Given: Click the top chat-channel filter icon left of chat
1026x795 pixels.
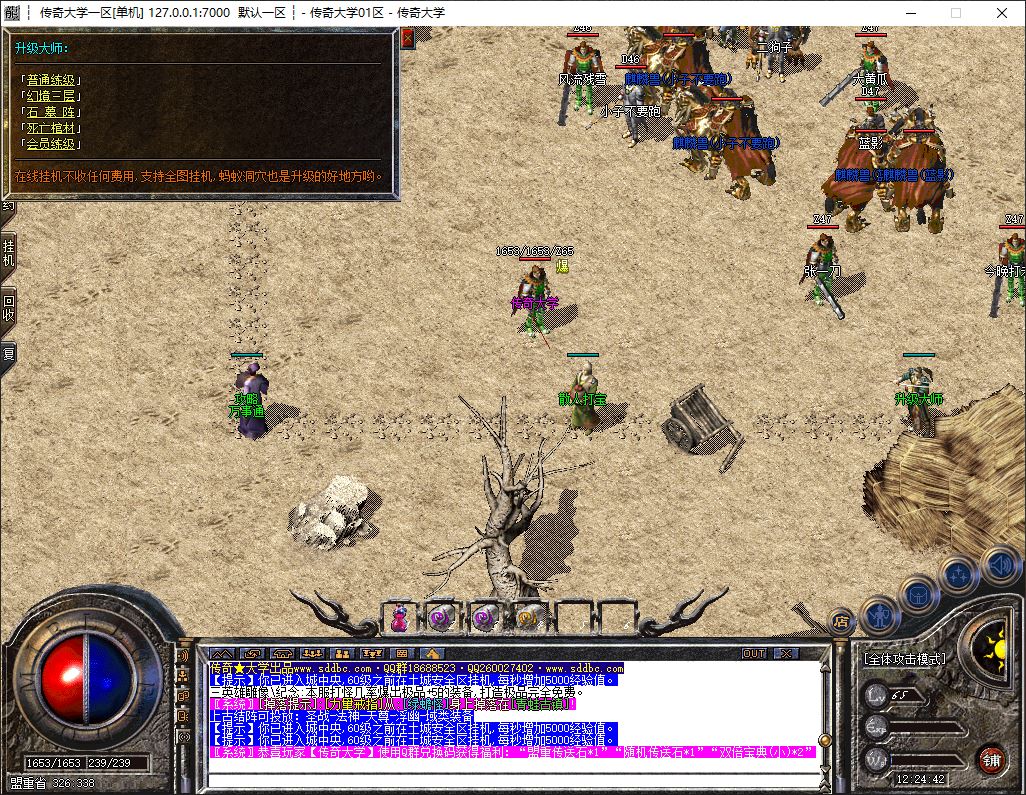Looking at the screenshot, I should tap(184, 656).
